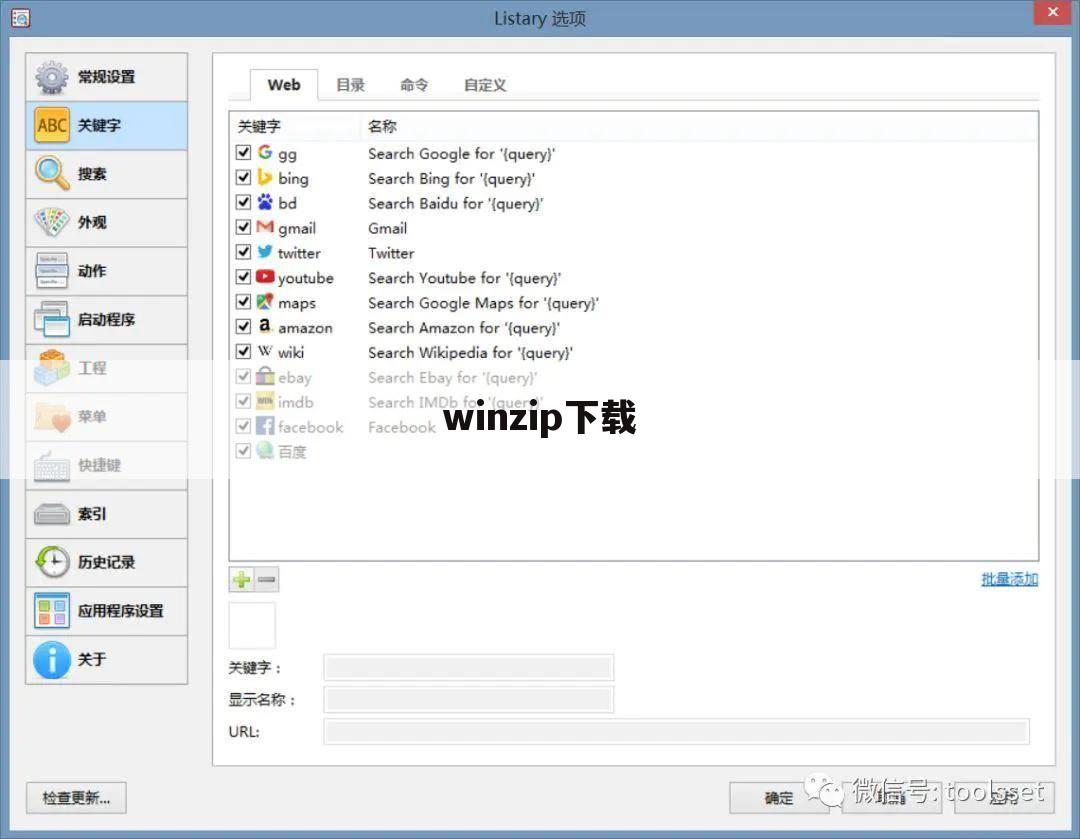Click the Facebook icon in facebook row

point(265,426)
